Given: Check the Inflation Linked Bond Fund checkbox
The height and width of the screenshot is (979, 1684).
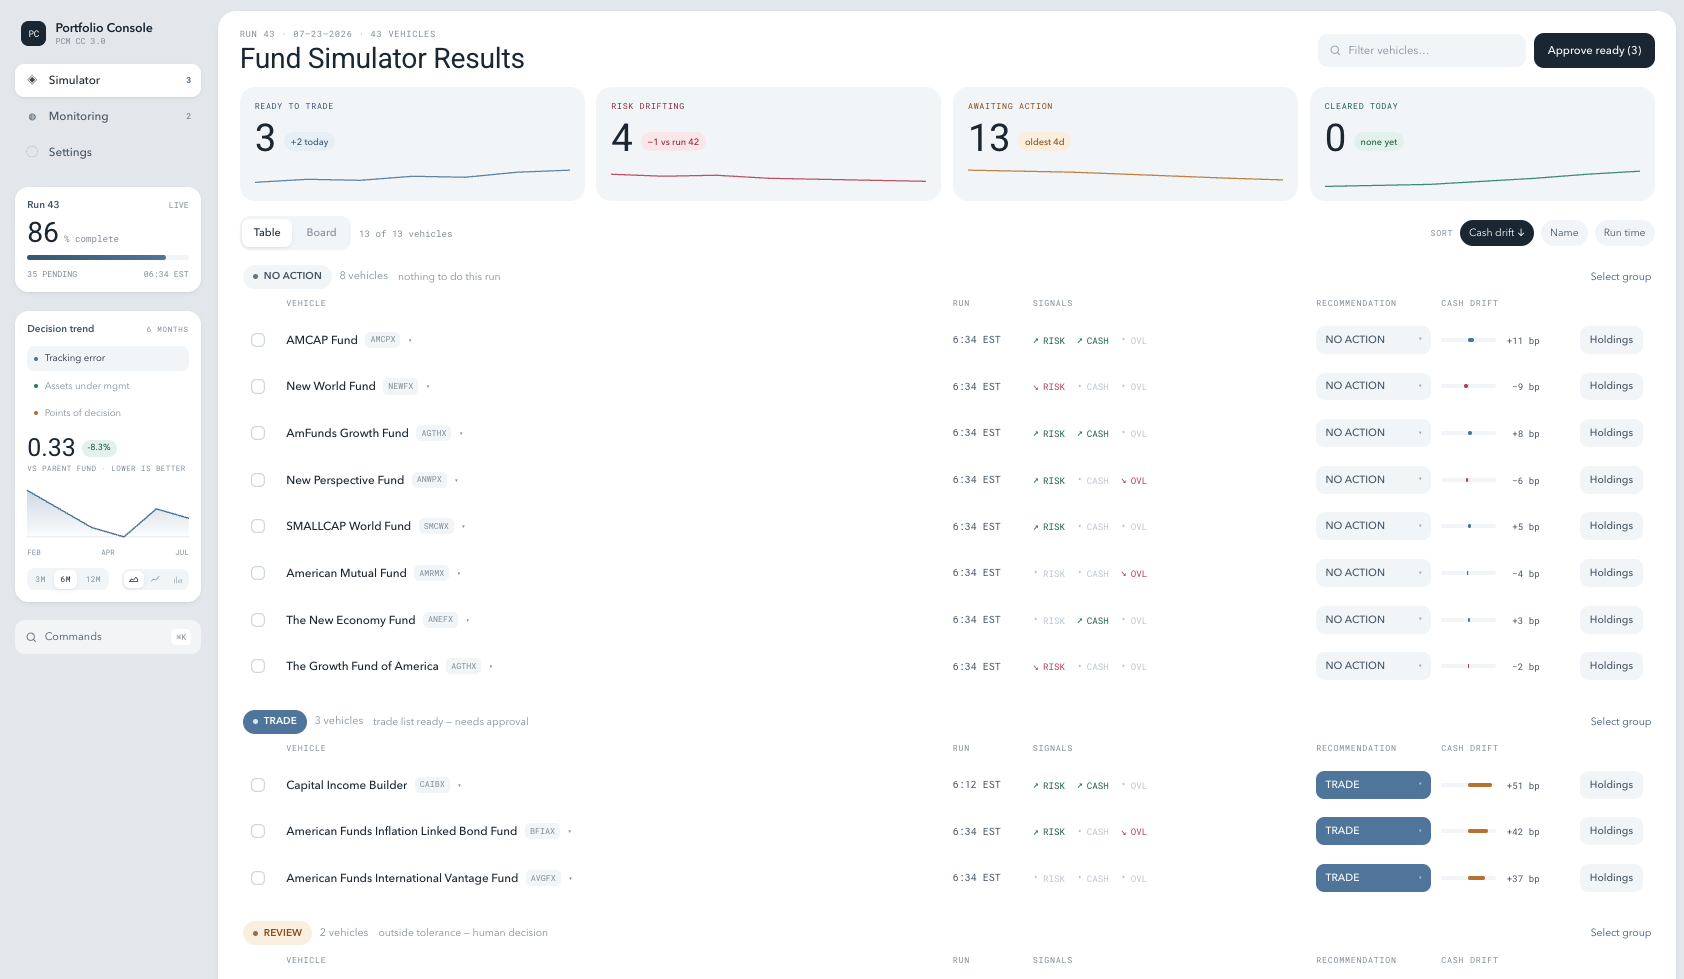Looking at the screenshot, I should pos(258,831).
